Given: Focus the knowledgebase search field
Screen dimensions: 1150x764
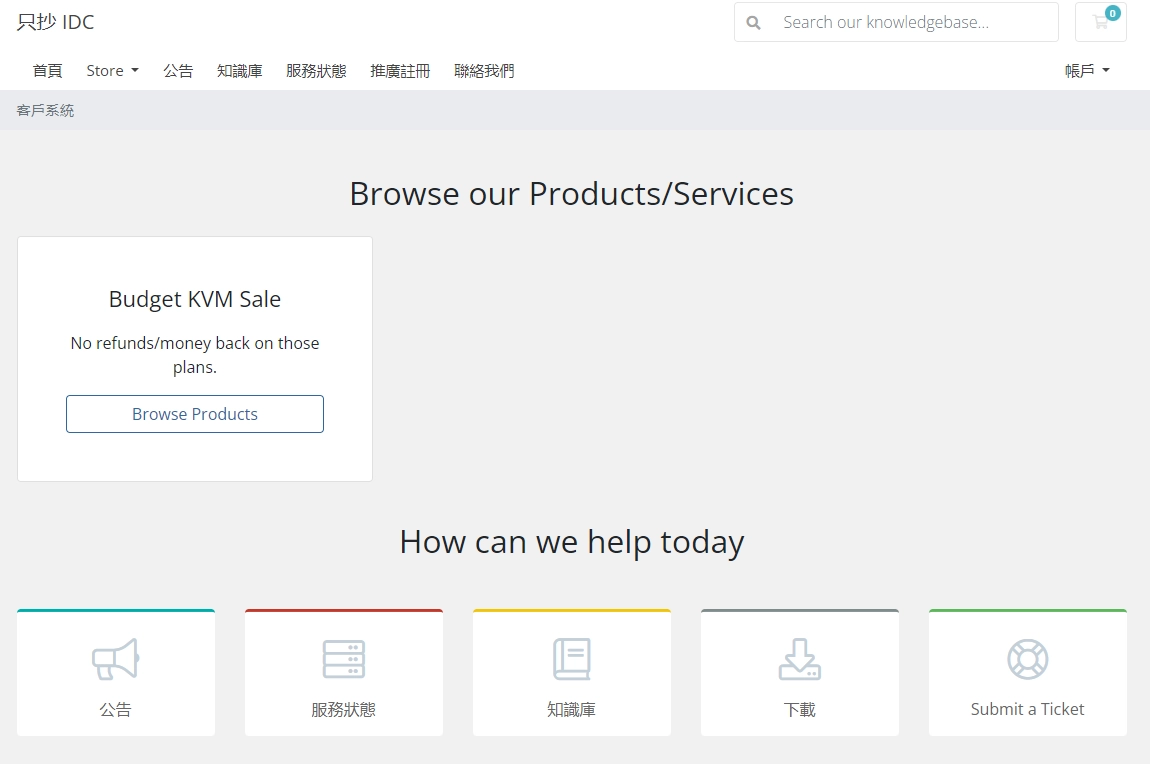Looking at the screenshot, I should click(910, 22).
